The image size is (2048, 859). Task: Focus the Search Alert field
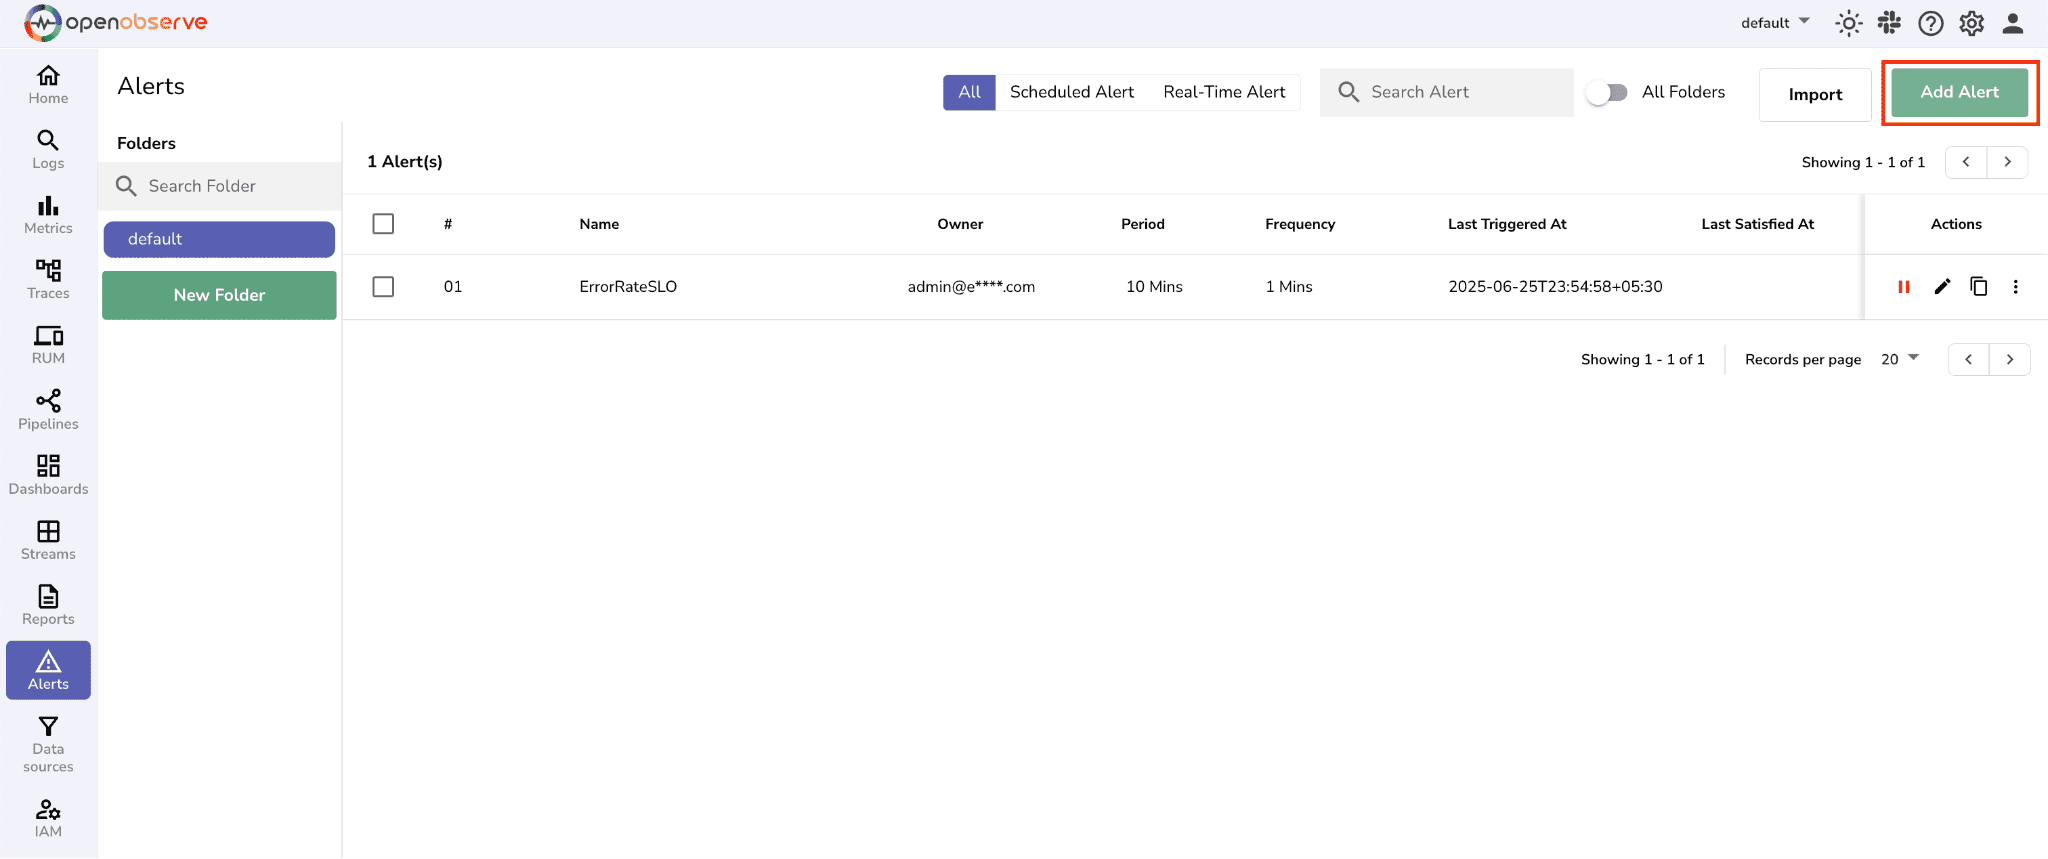pyautogui.click(x=1447, y=92)
